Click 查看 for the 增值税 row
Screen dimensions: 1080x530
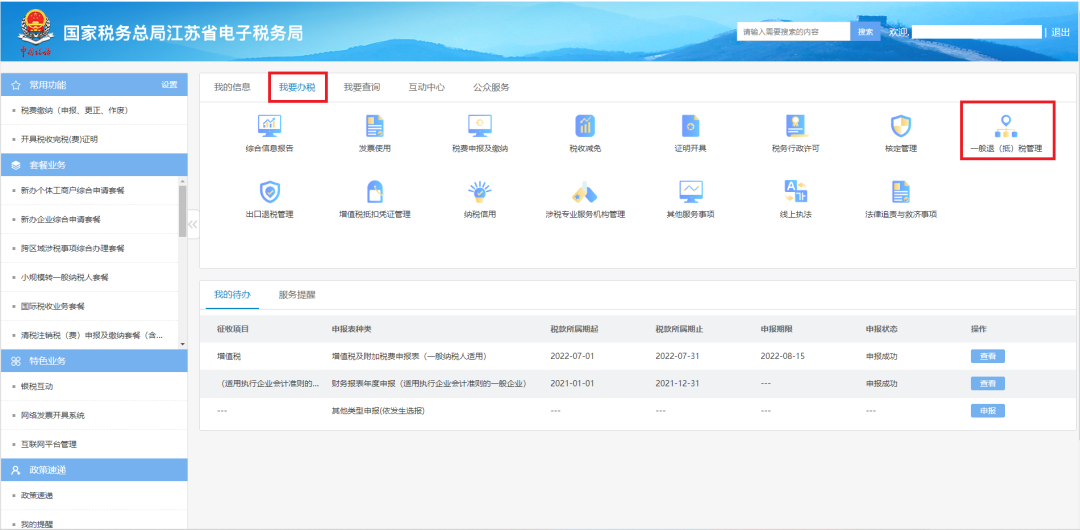point(988,356)
